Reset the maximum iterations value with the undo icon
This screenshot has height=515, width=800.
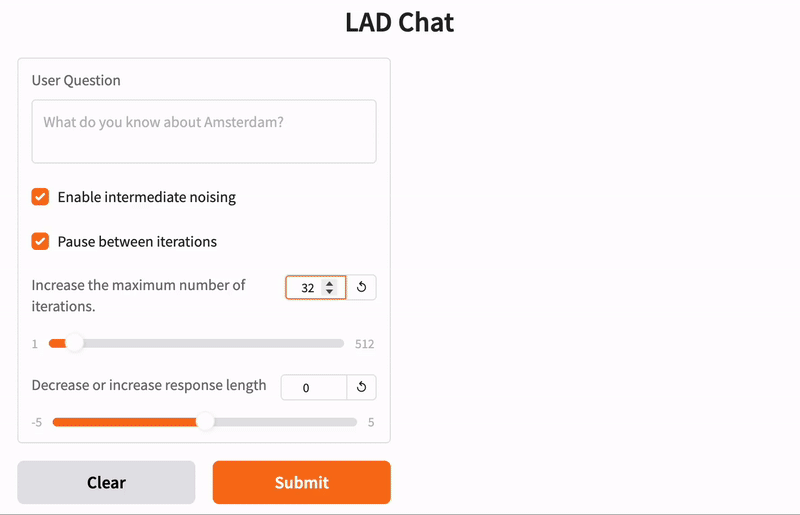(x=361, y=287)
